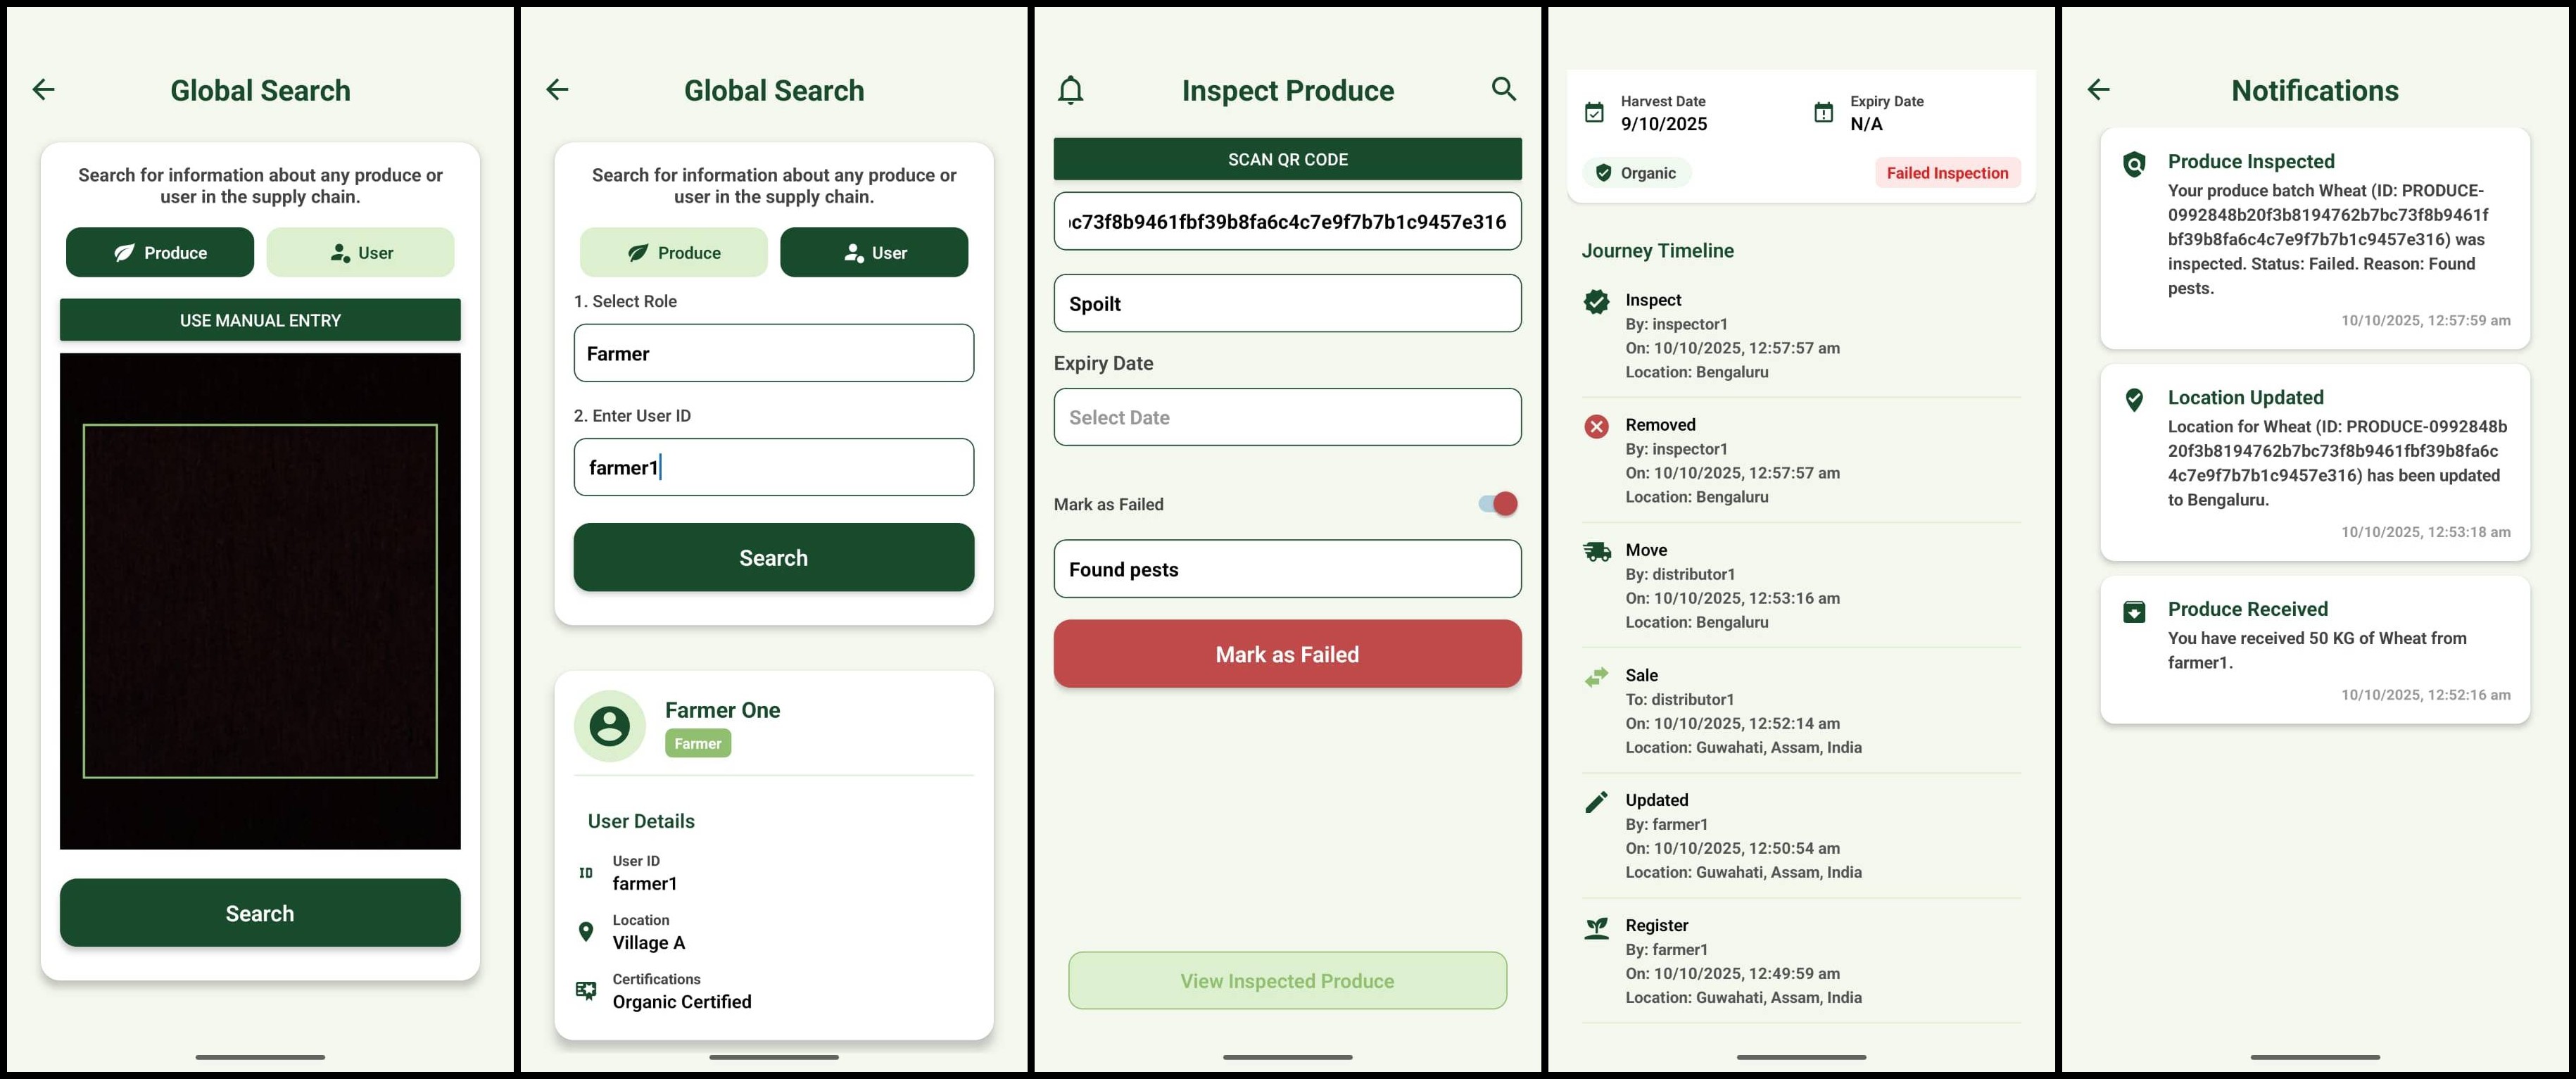The width and height of the screenshot is (2576, 1079).
Task: Tap the Inspect verified badge icon in timeline
Action: click(1597, 301)
